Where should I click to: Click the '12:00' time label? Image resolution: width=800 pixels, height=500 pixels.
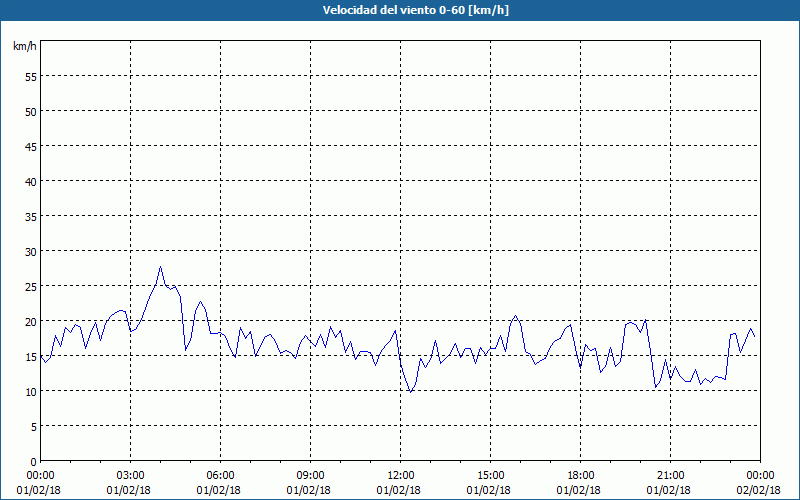tap(401, 476)
